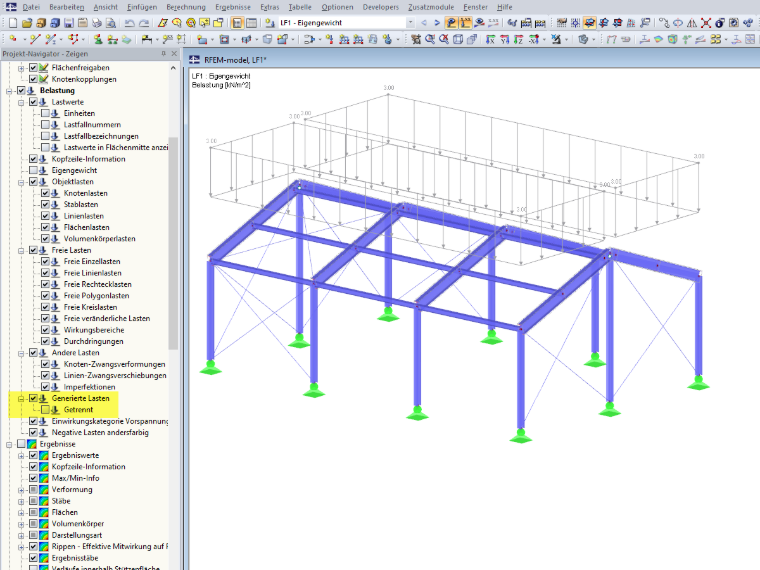Check the Eigengewicht checkbox in navigator
Screen dimensions: 760x570
pyautogui.click(x=33, y=170)
